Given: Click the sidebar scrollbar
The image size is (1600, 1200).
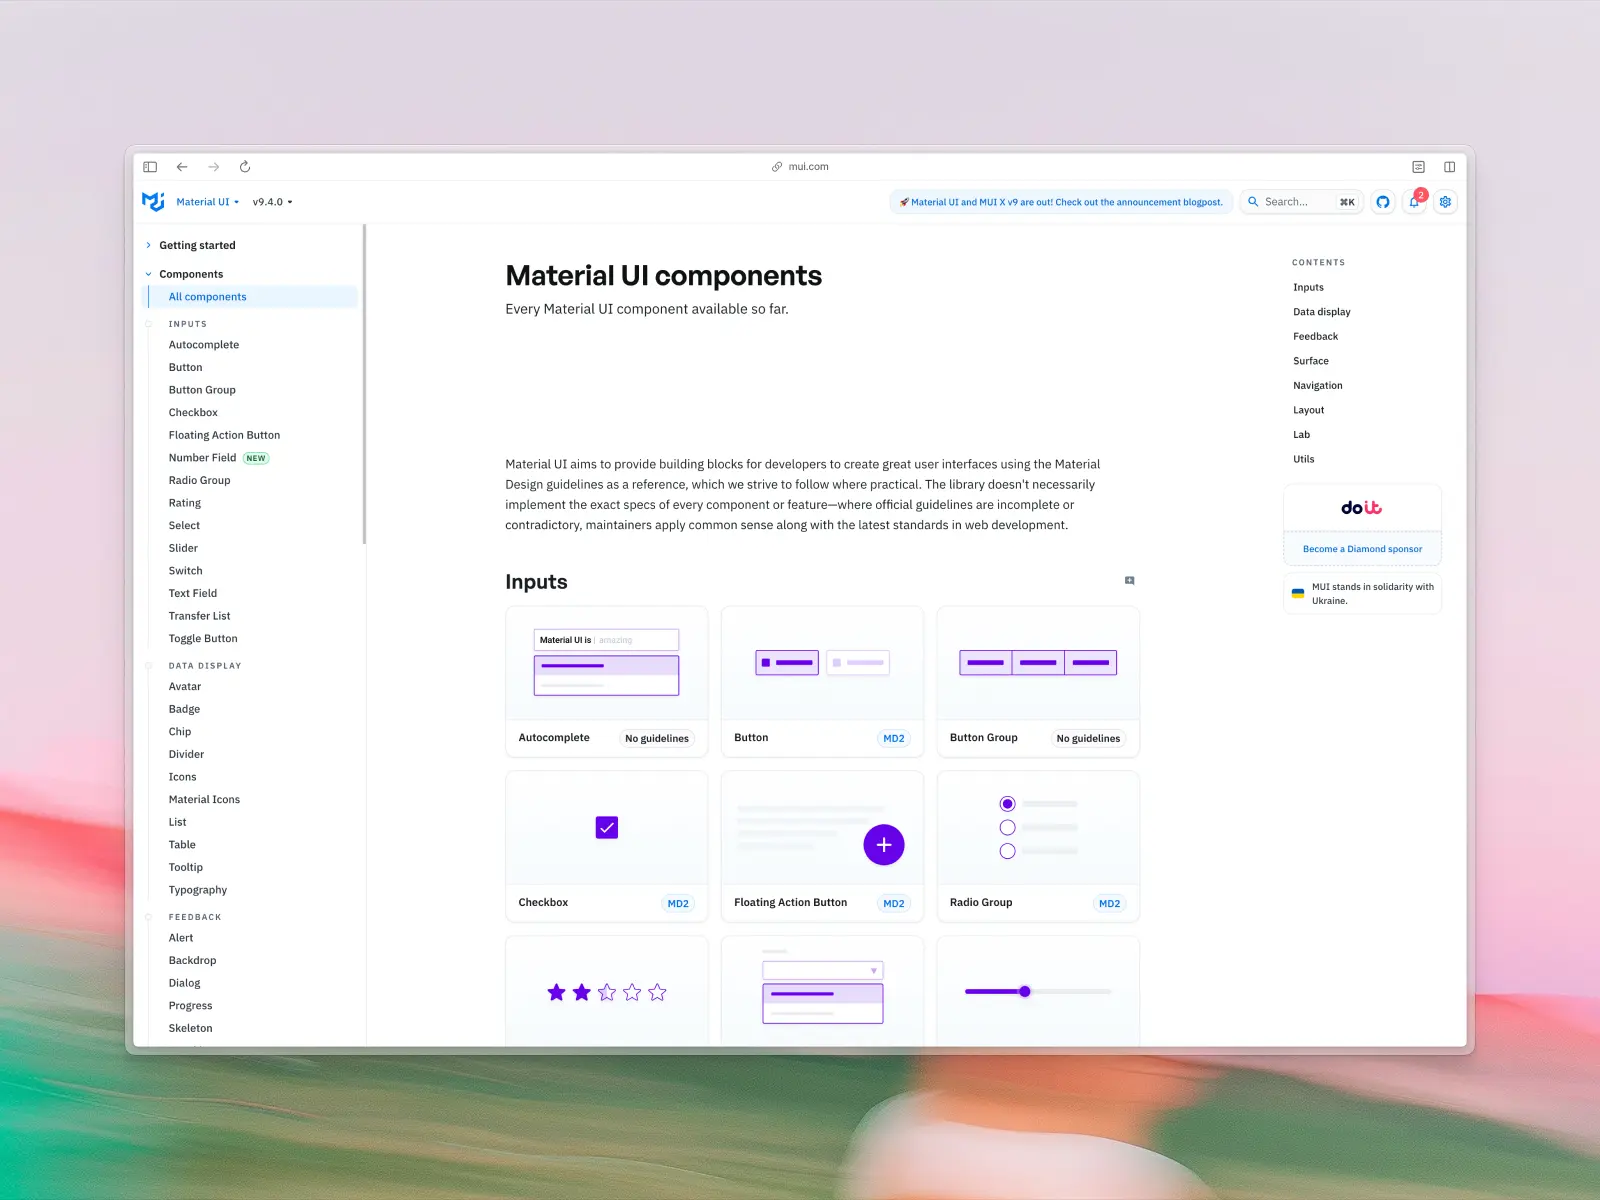Looking at the screenshot, I should pyautogui.click(x=365, y=385).
